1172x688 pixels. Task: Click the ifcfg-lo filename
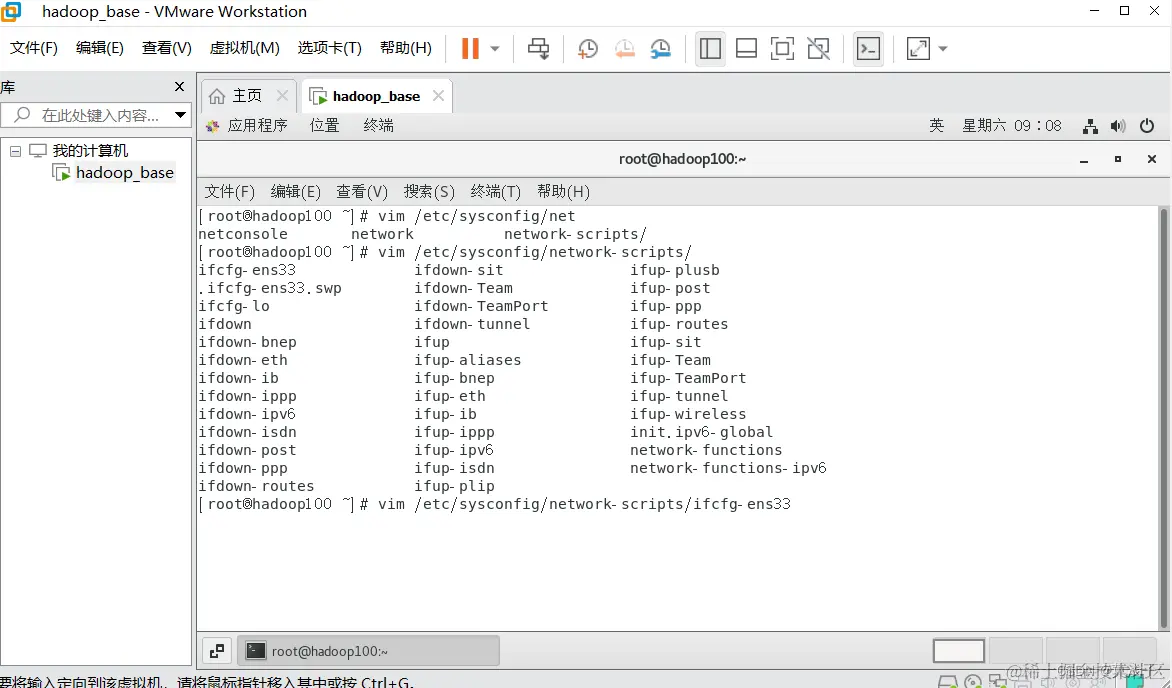(x=234, y=306)
